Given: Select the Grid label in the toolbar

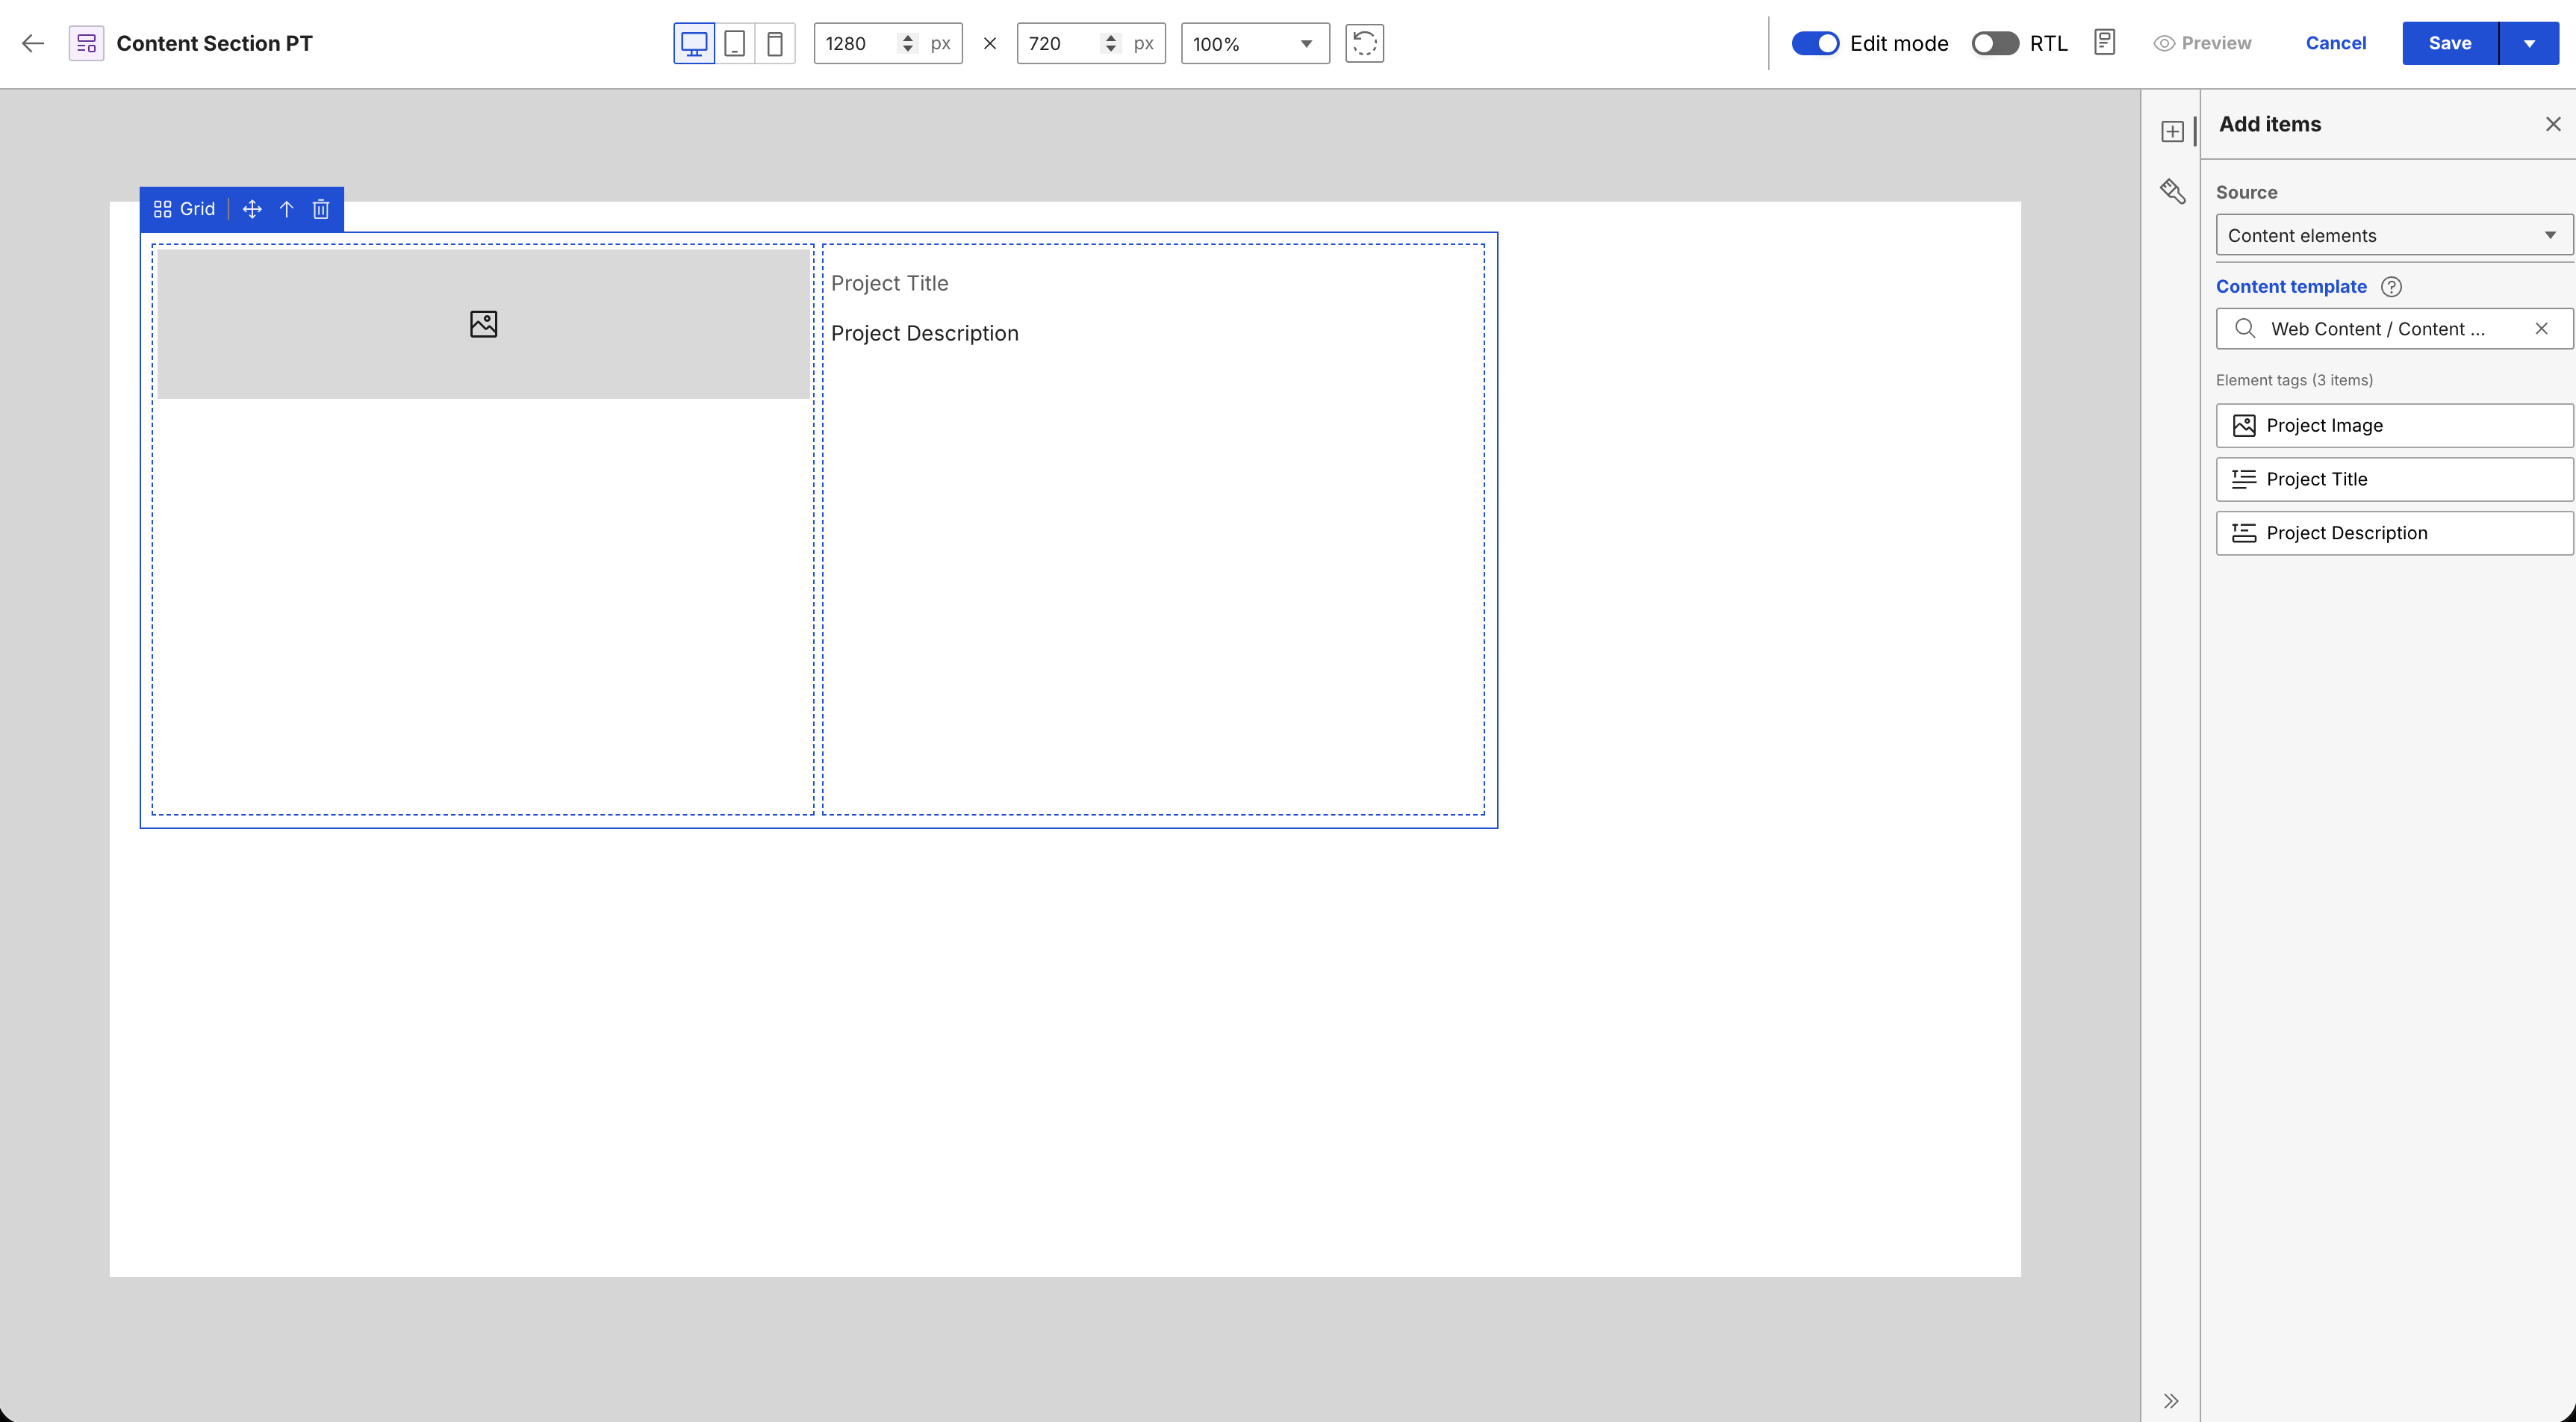Looking at the screenshot, I should (x=185, y=209).
